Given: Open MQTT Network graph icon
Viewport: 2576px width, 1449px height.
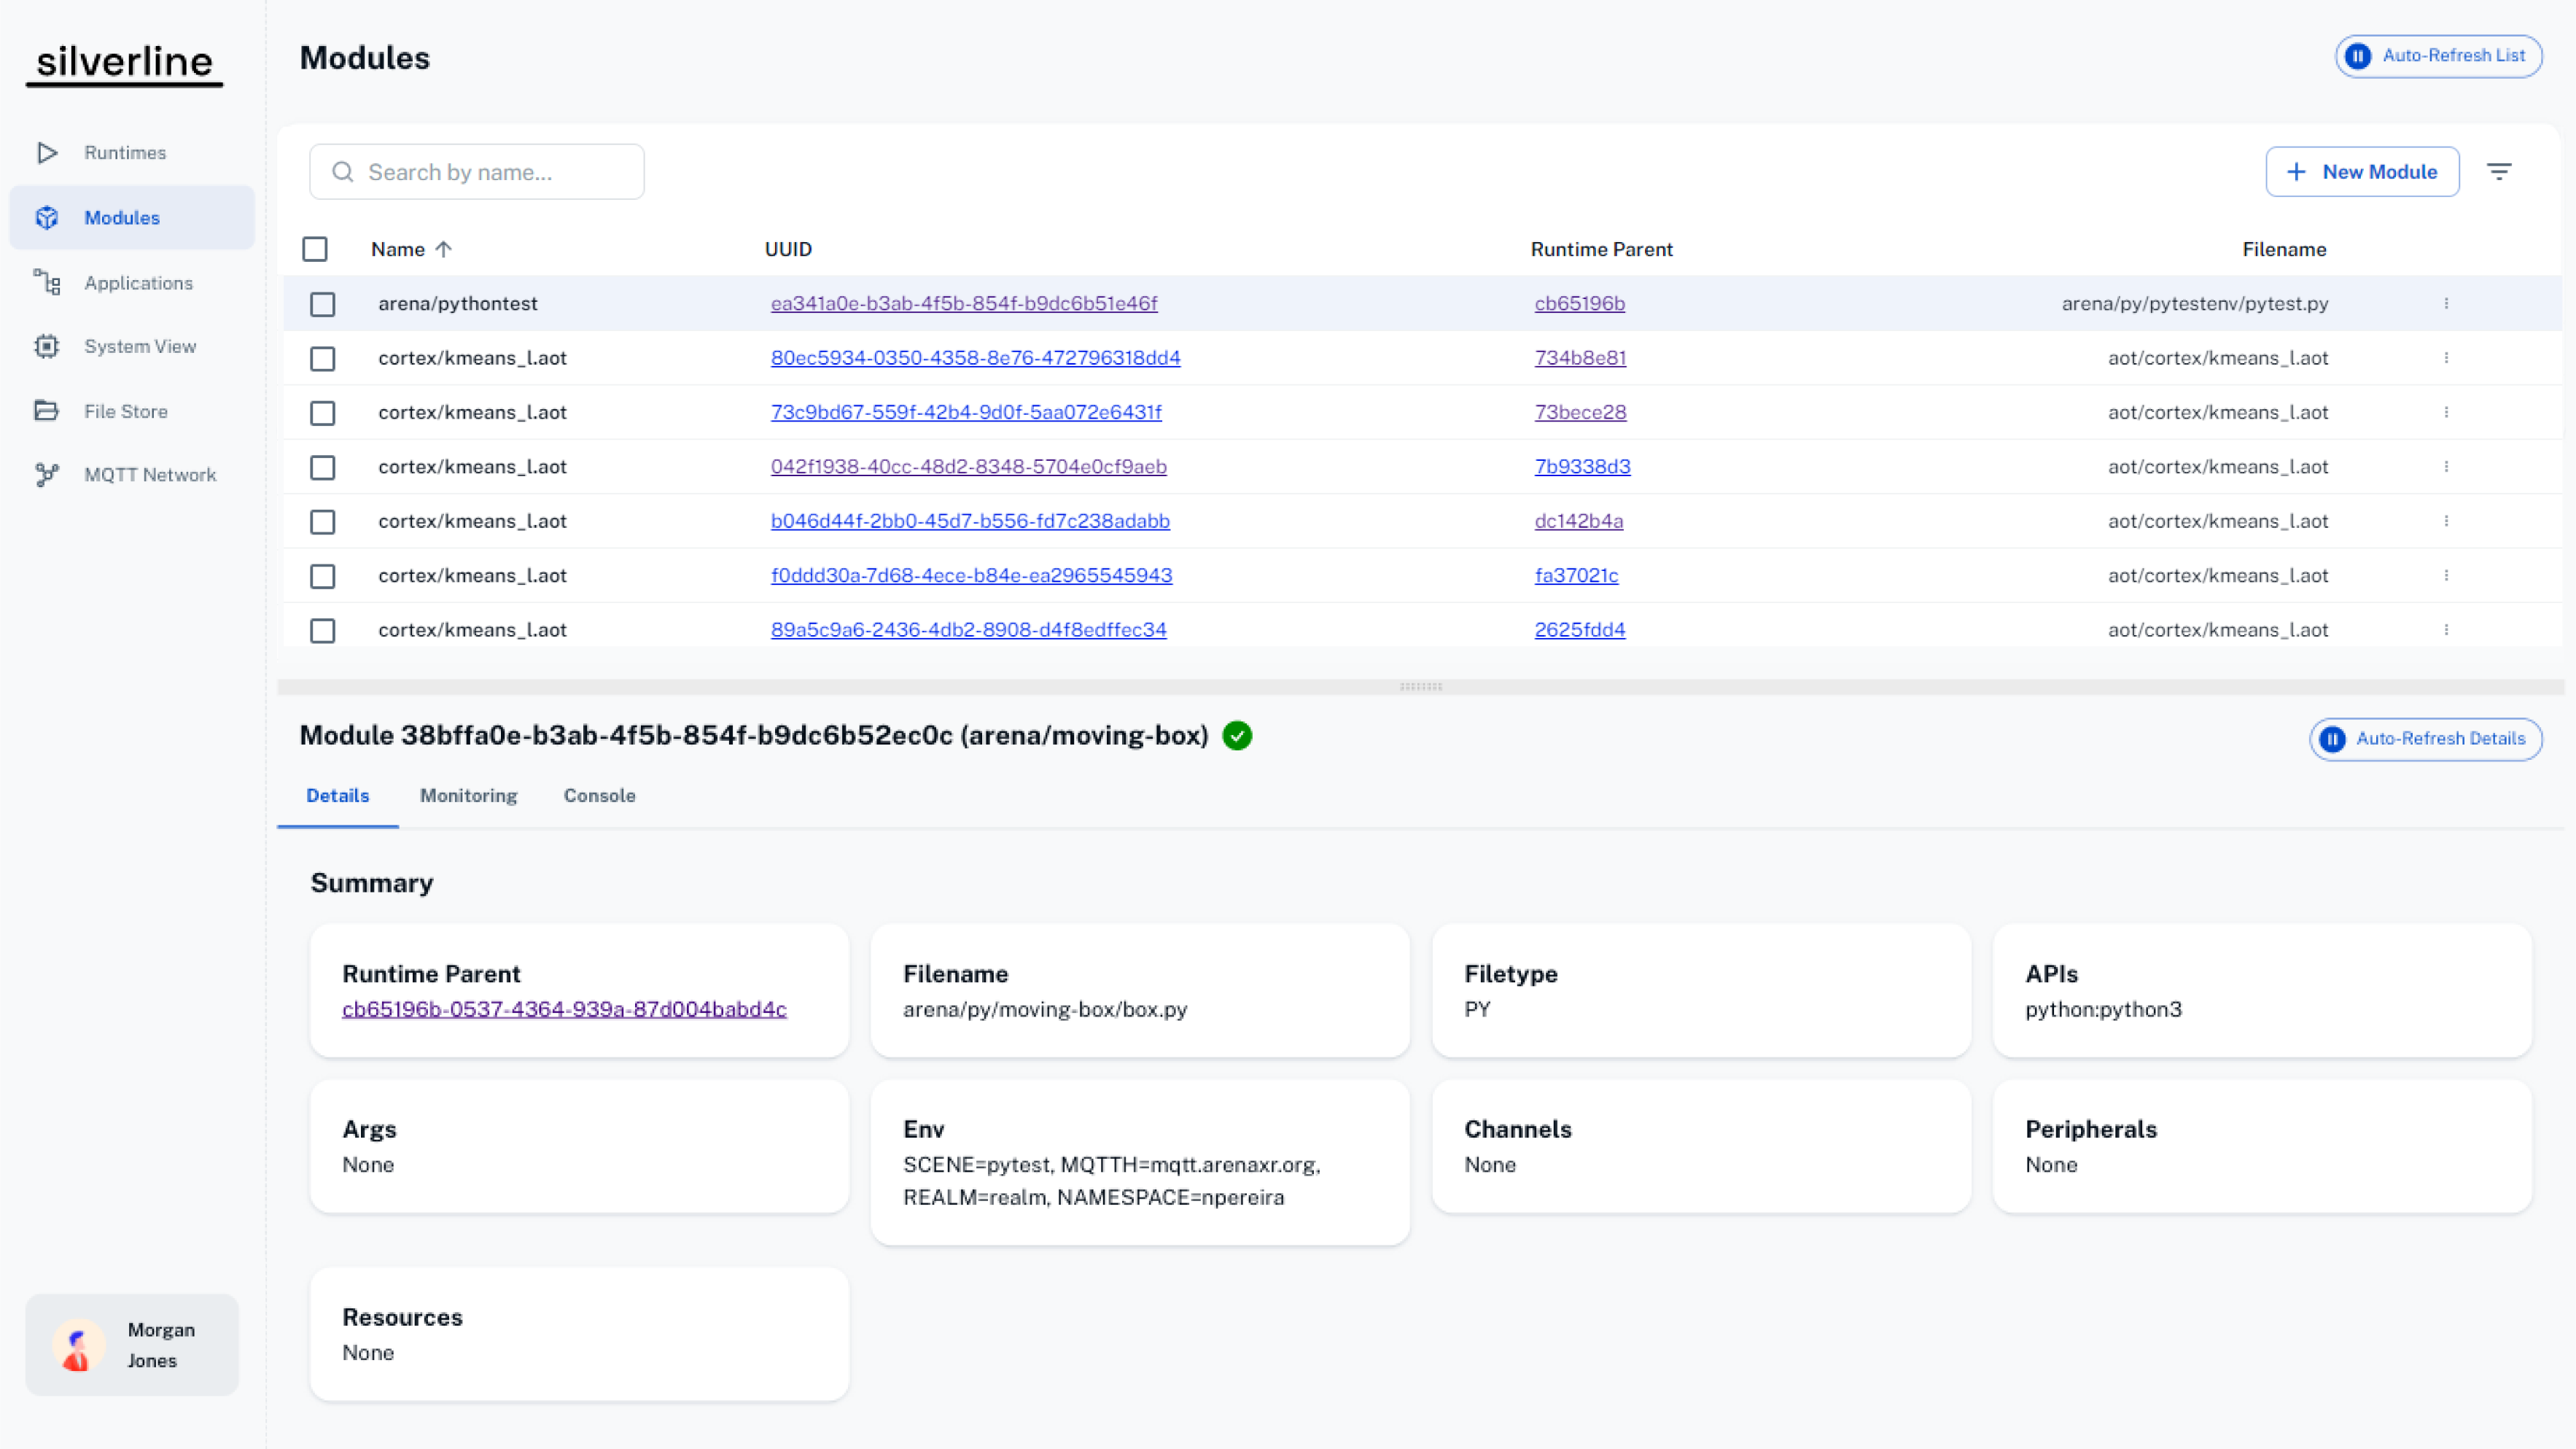Looking at the screenshot, I should [x=47, y=475].
